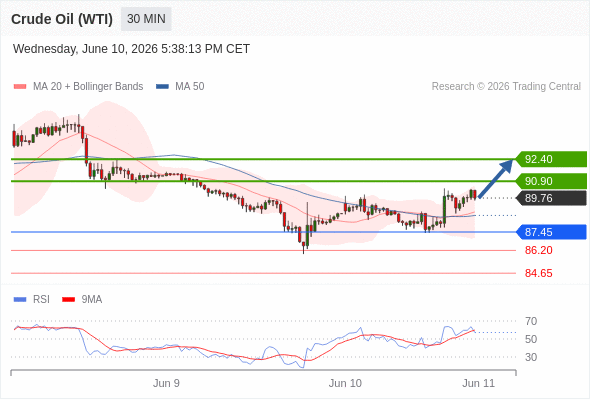Toggle the MA 50 legend label
The height and width of the screenshot is (400, 590).
pyautogui.click(x=190, y=87)
